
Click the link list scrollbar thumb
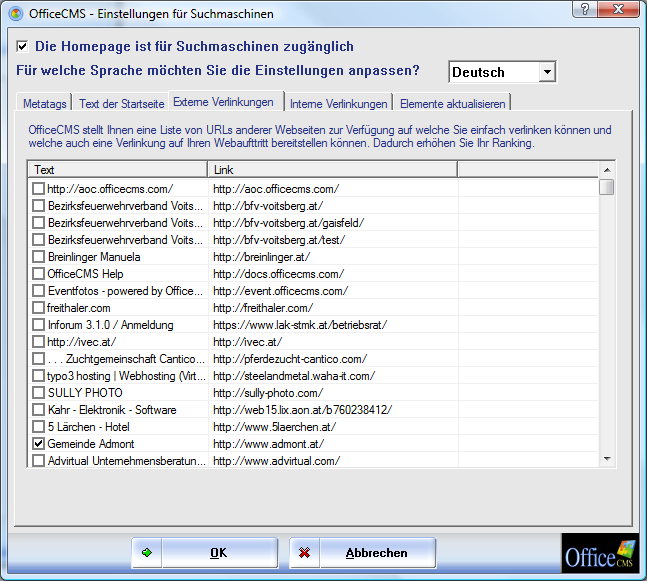(607, 187)
